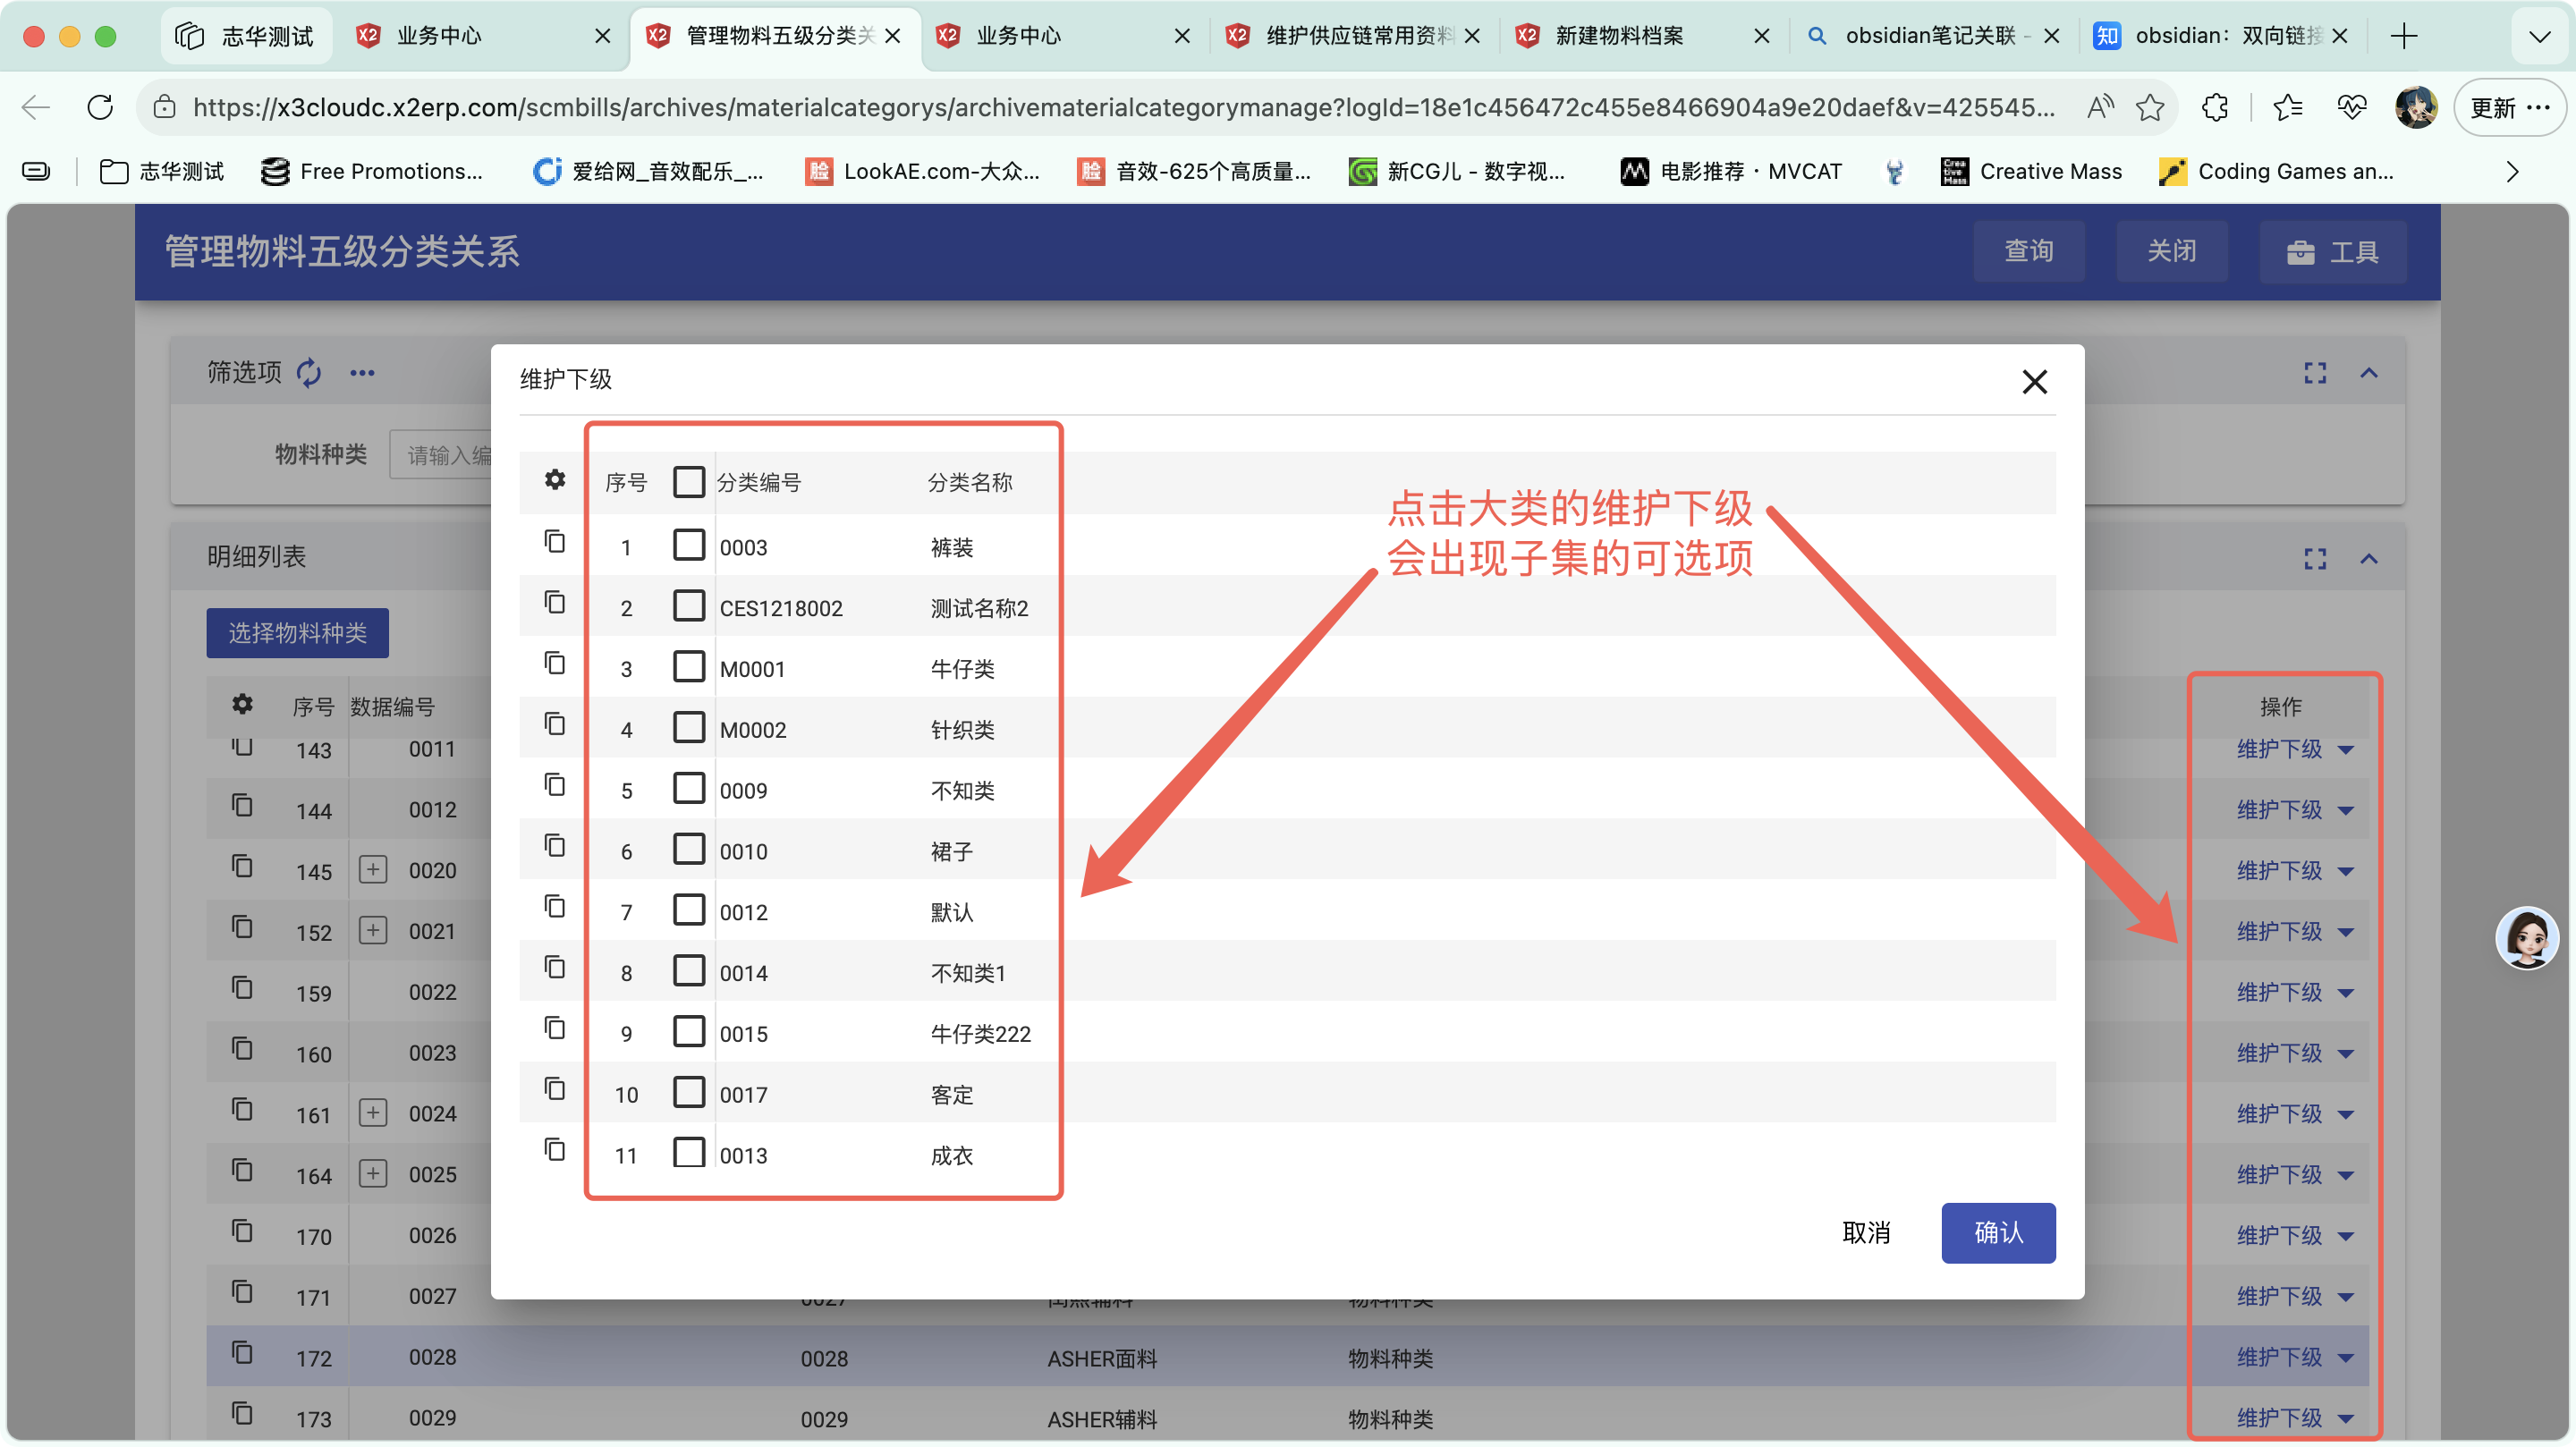
Task: Click the 查询 button in the header
Action: coord(2029,251)
